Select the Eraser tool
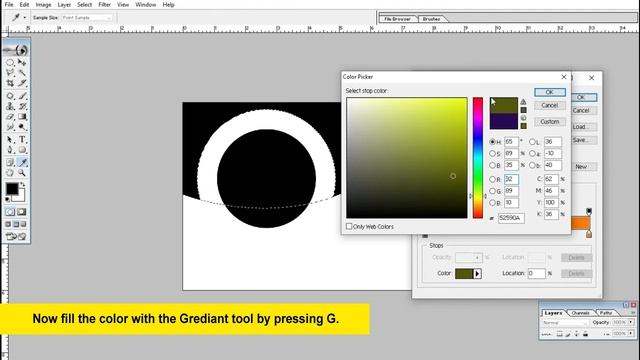The width and height of the screenshot is (640, 360). [x=10, y=117]
